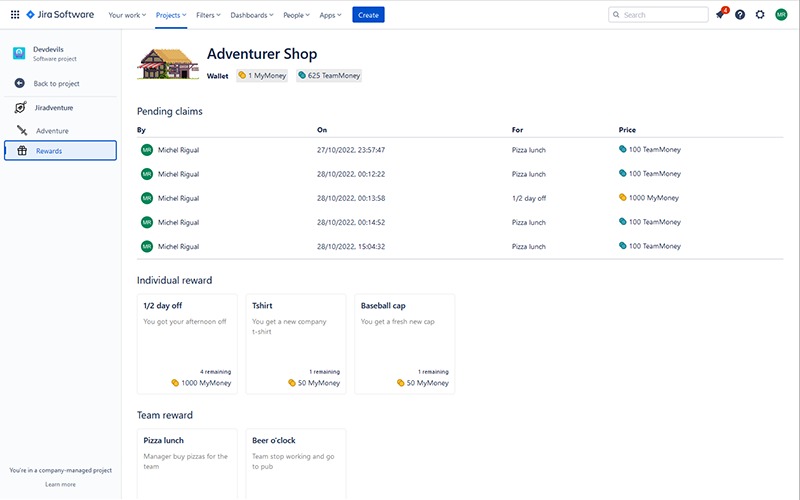This screenshot has width=800, height=500.
Task: Click the Jiradventure target icon
Action: pyautogui.click(x=20, y=108)
